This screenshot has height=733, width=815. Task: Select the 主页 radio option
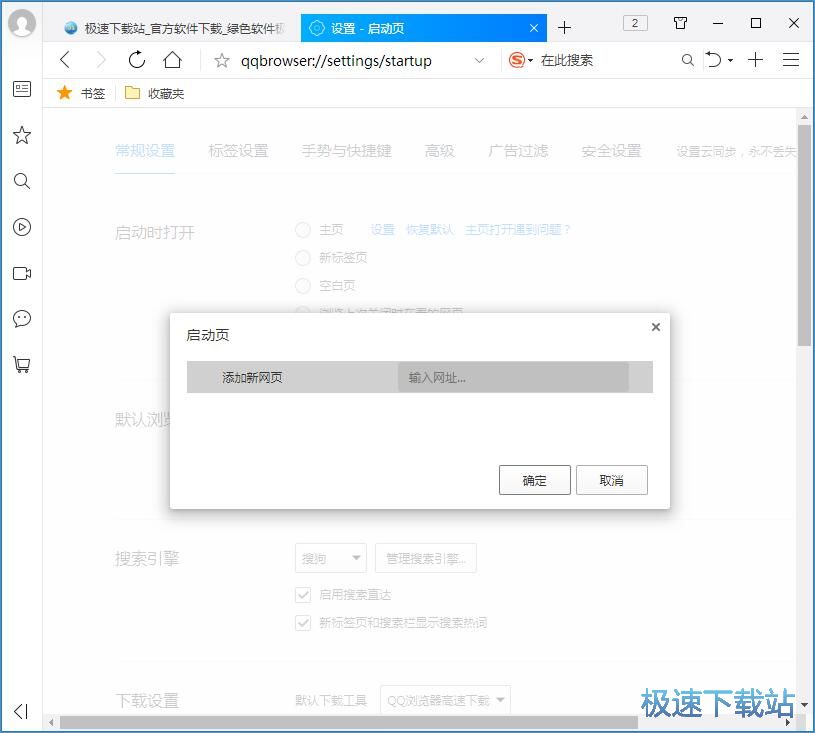pos(303,229)
